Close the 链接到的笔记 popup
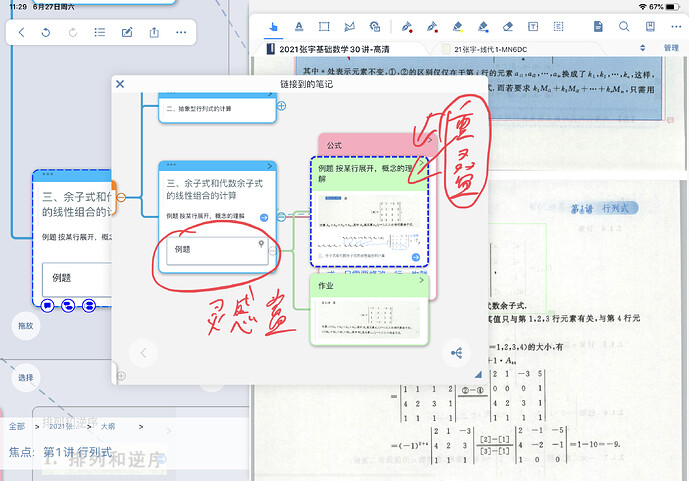 pos(120,84)
